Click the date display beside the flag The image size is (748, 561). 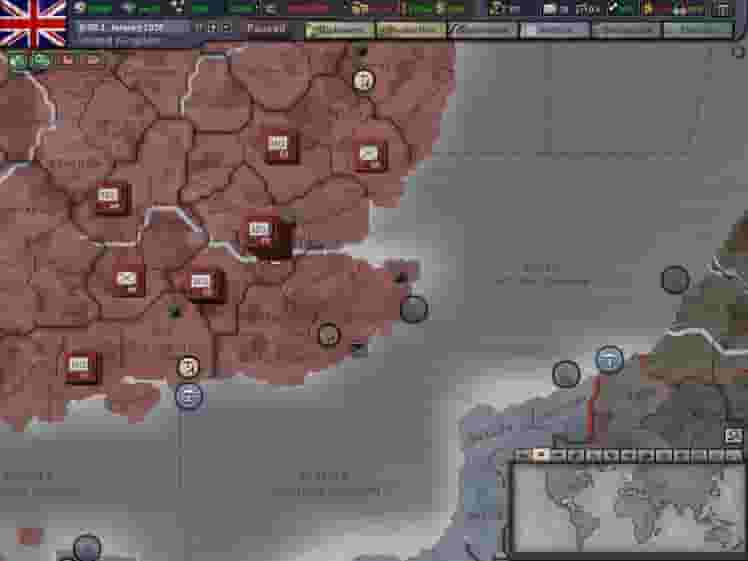point(121,28)
